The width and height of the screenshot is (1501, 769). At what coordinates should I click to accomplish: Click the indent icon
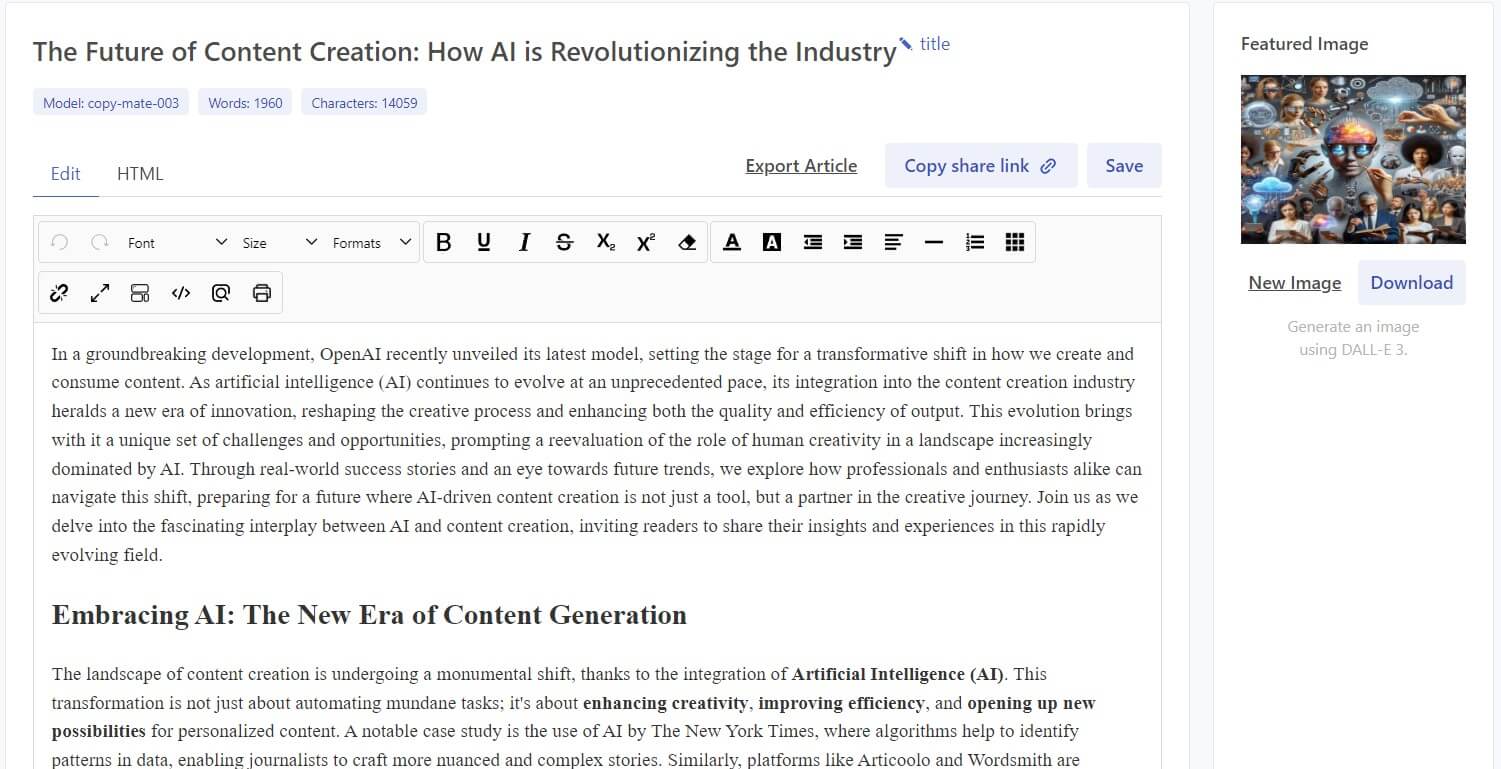[853, 242]
